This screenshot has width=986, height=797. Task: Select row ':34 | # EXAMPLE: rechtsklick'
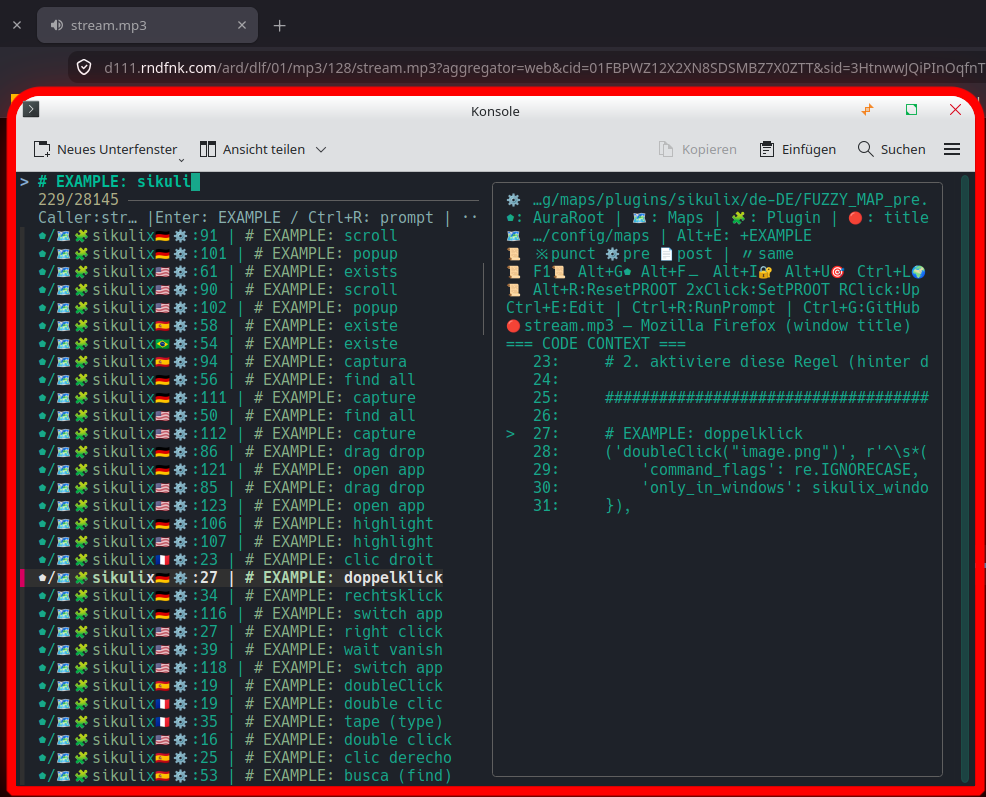[240, 596]
